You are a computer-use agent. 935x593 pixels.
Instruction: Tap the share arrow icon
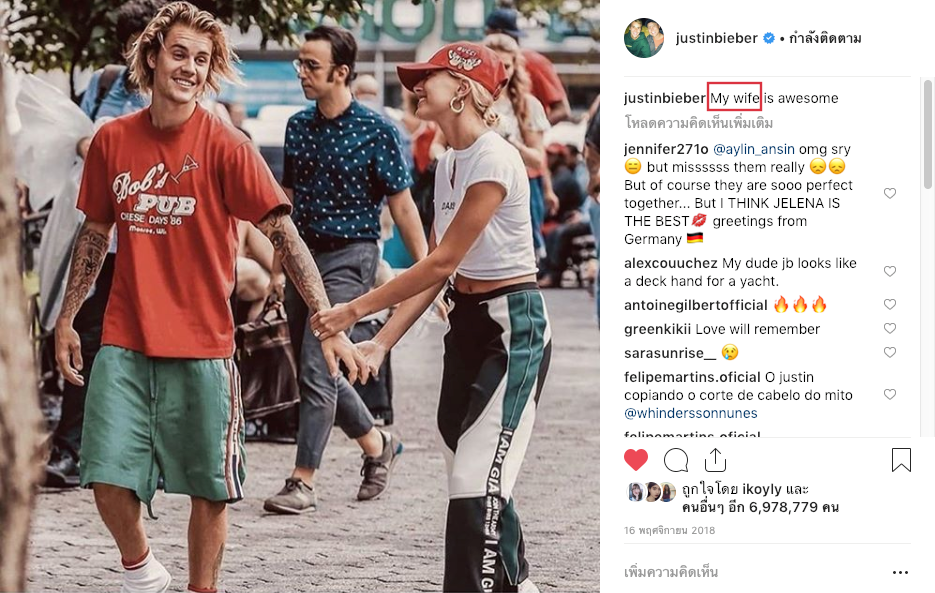(715, 460)
